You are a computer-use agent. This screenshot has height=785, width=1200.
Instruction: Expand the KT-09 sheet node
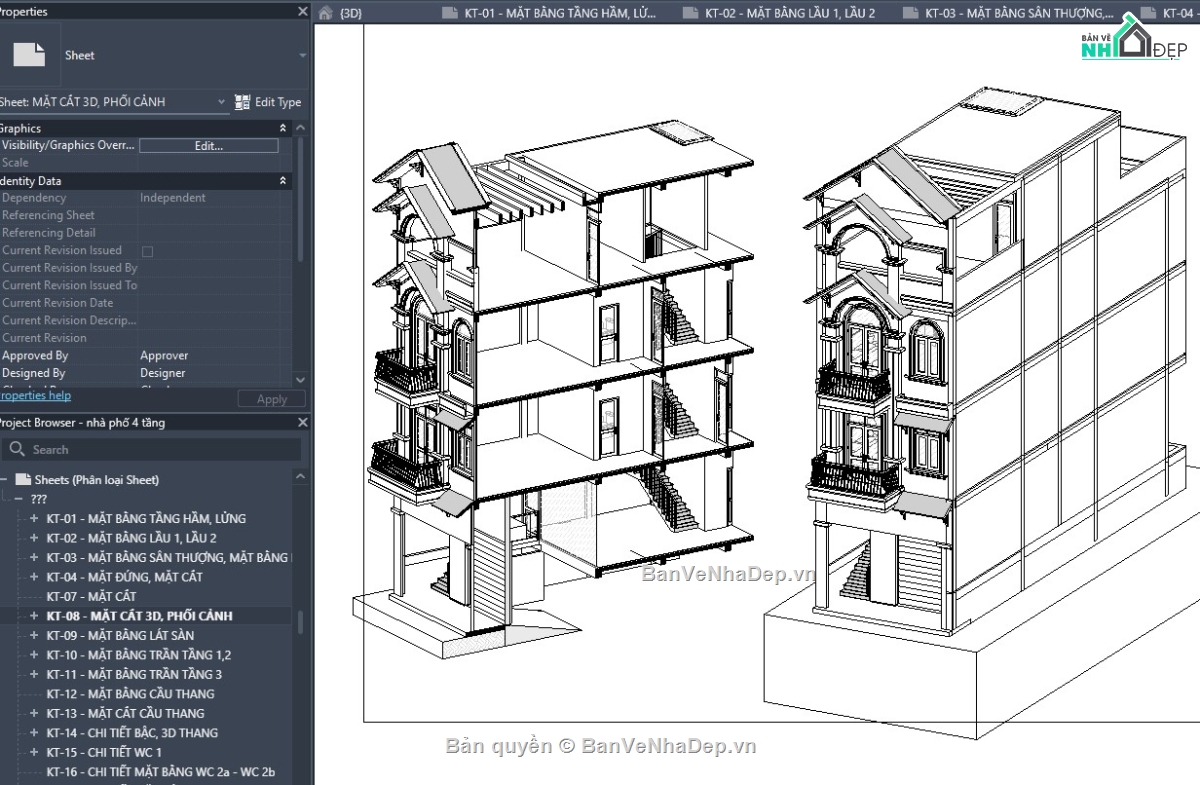(x=34, y=635)
